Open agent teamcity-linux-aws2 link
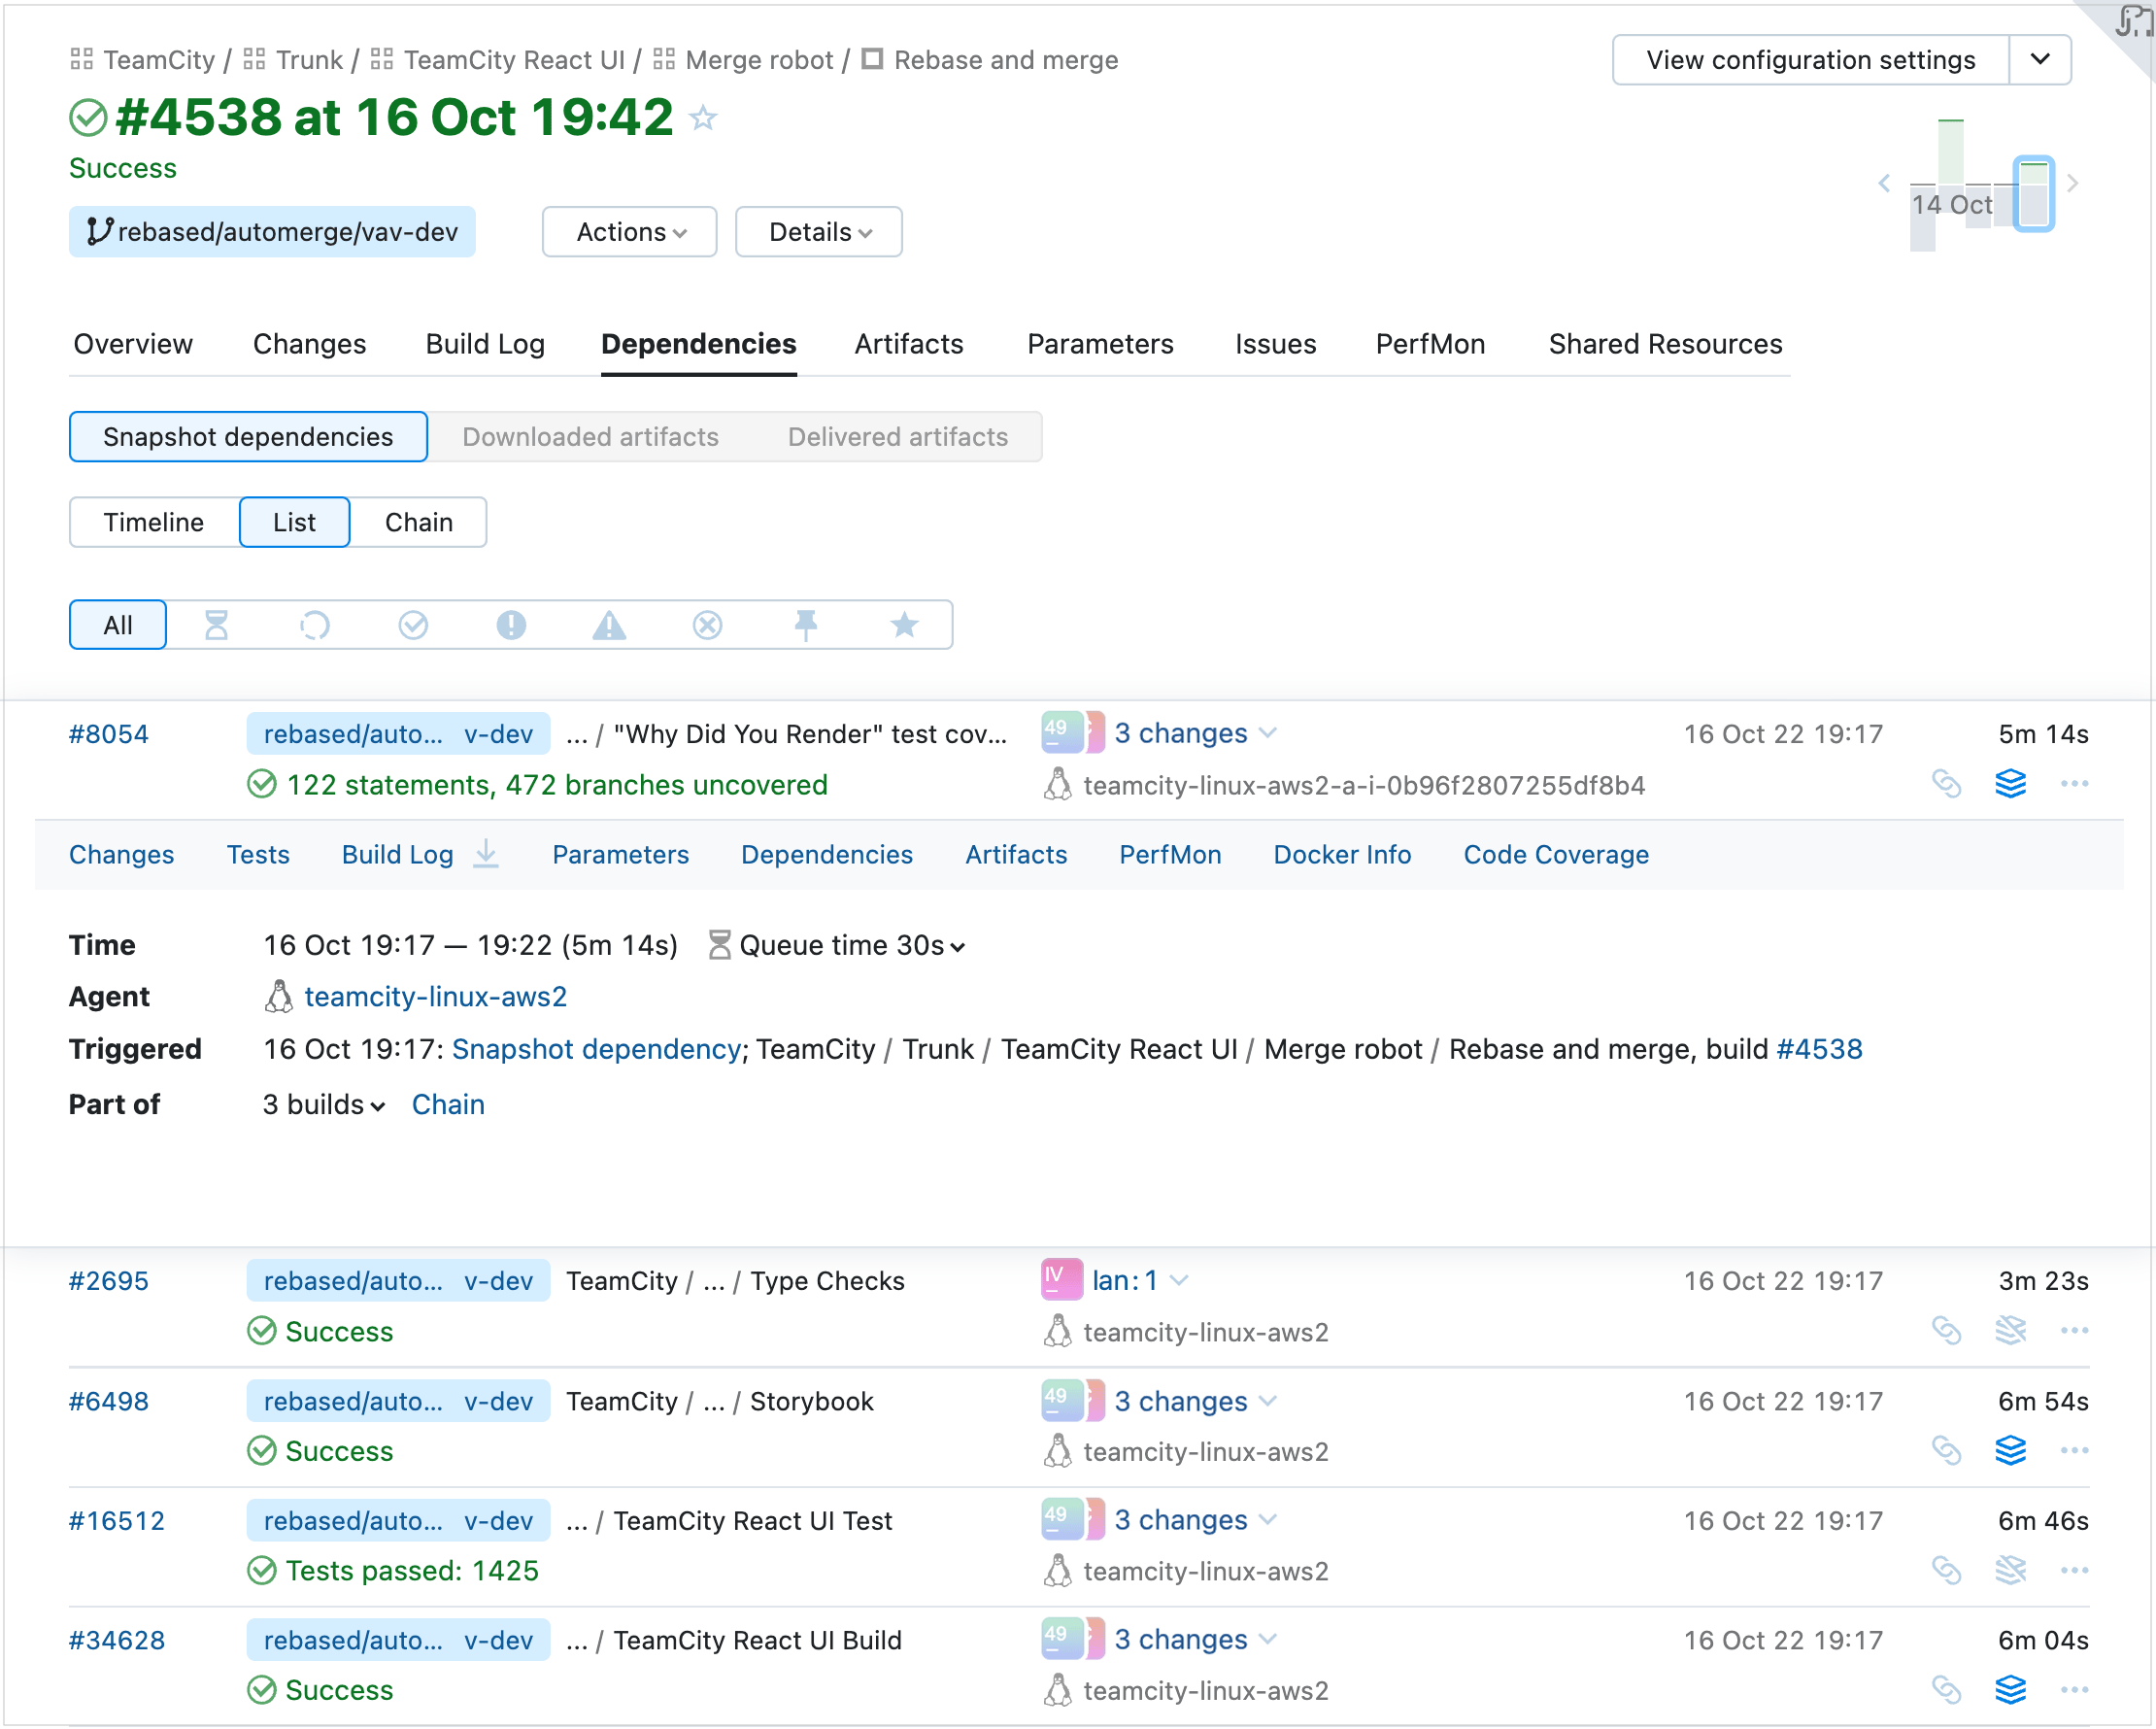The height and width of the screenshot is (1729, 2156). pyautogui.click(x=436, y=996)
